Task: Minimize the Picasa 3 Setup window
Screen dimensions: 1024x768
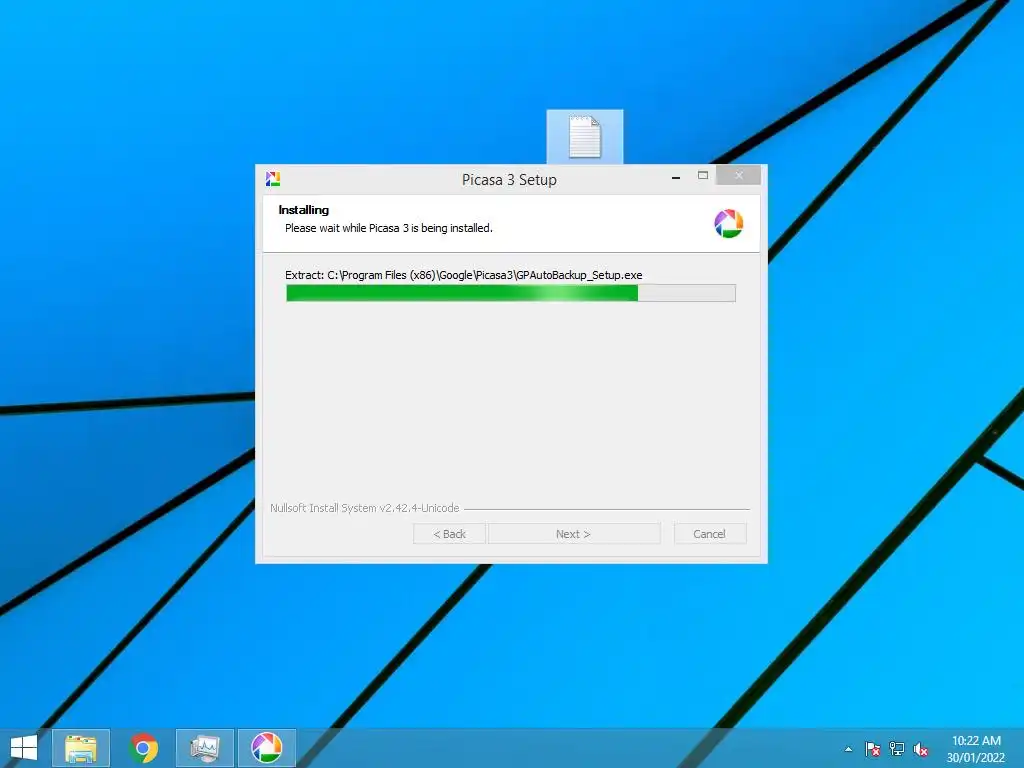Action: click(x=676, y=176)
